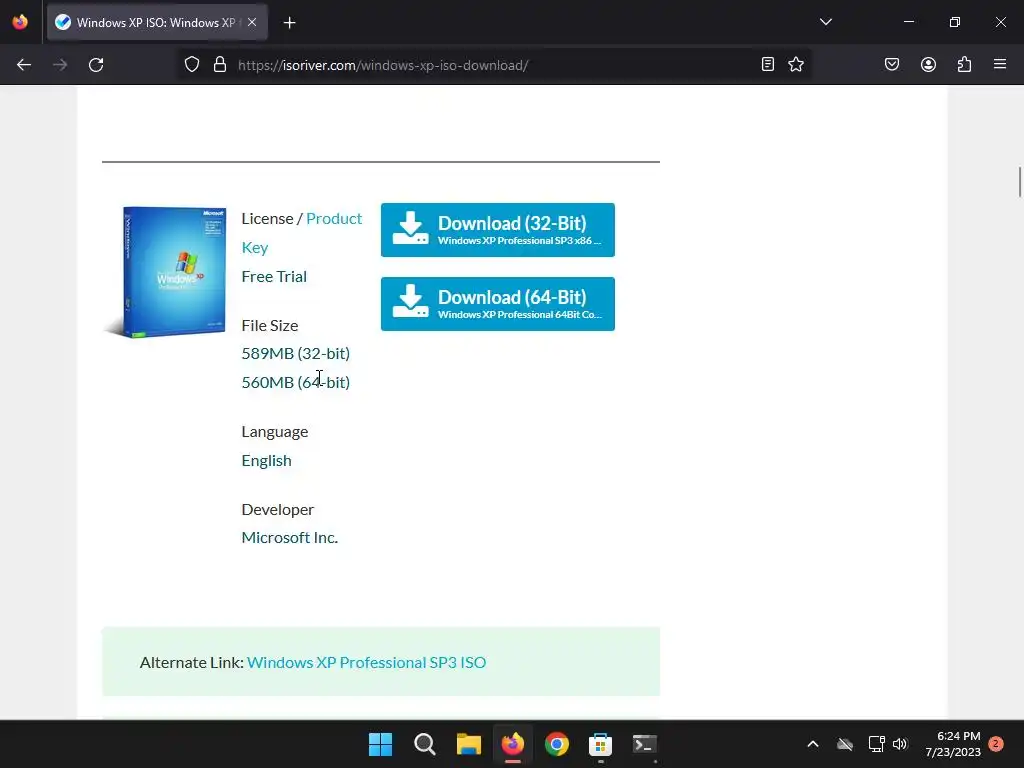Bookmark this page with the star icon

(796, 64)
